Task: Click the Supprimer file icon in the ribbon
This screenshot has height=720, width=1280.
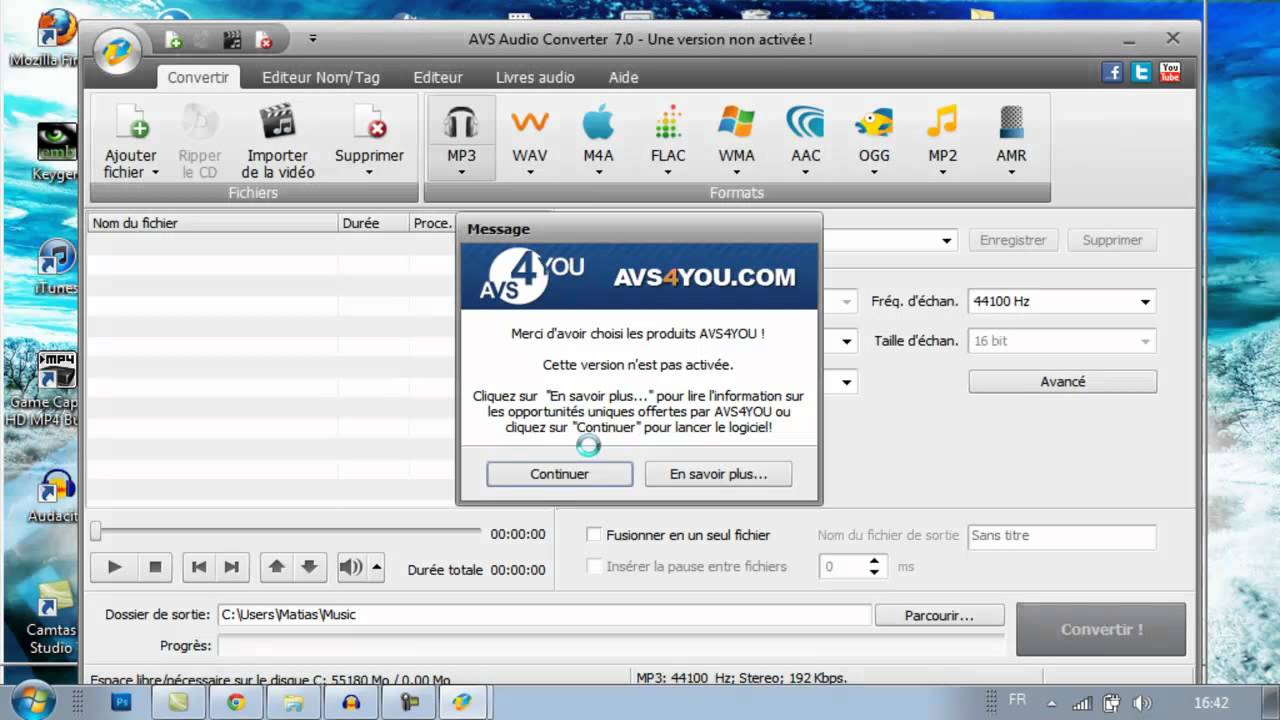Action: tap(369, 123)
